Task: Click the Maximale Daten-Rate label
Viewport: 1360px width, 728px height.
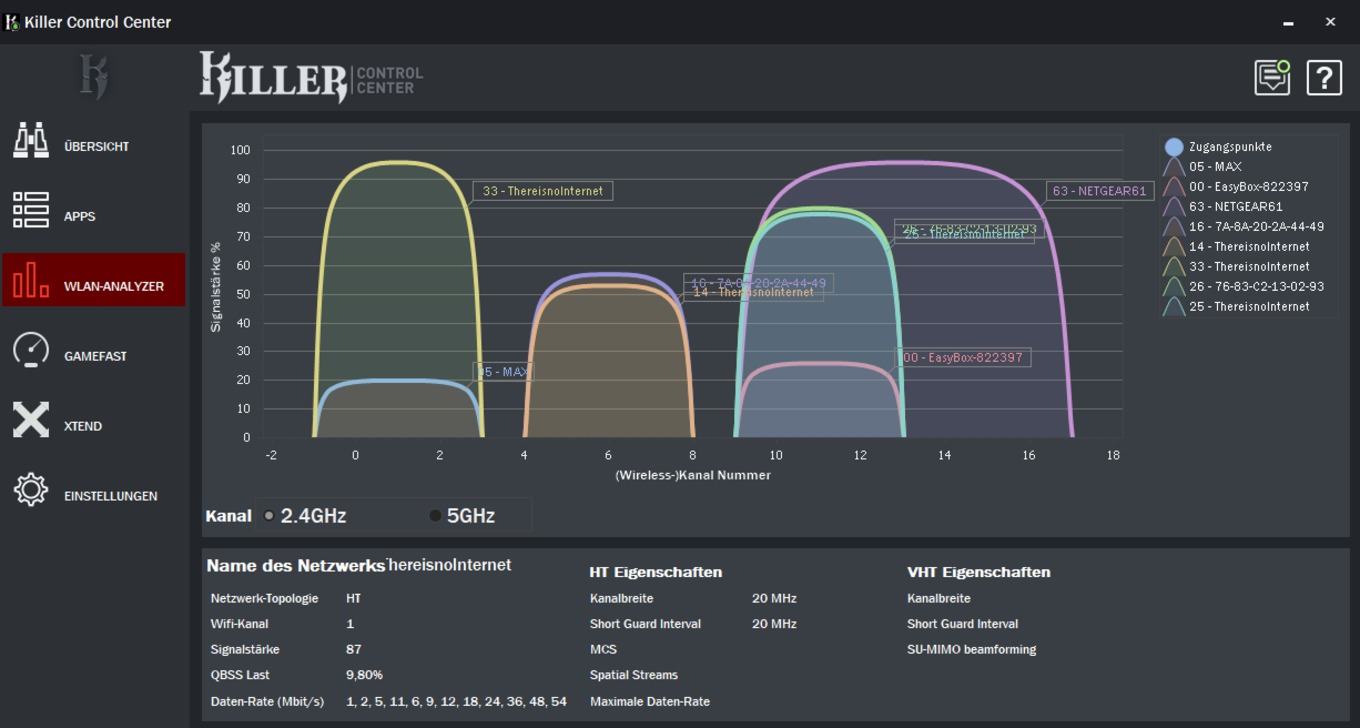Action: 650,701
